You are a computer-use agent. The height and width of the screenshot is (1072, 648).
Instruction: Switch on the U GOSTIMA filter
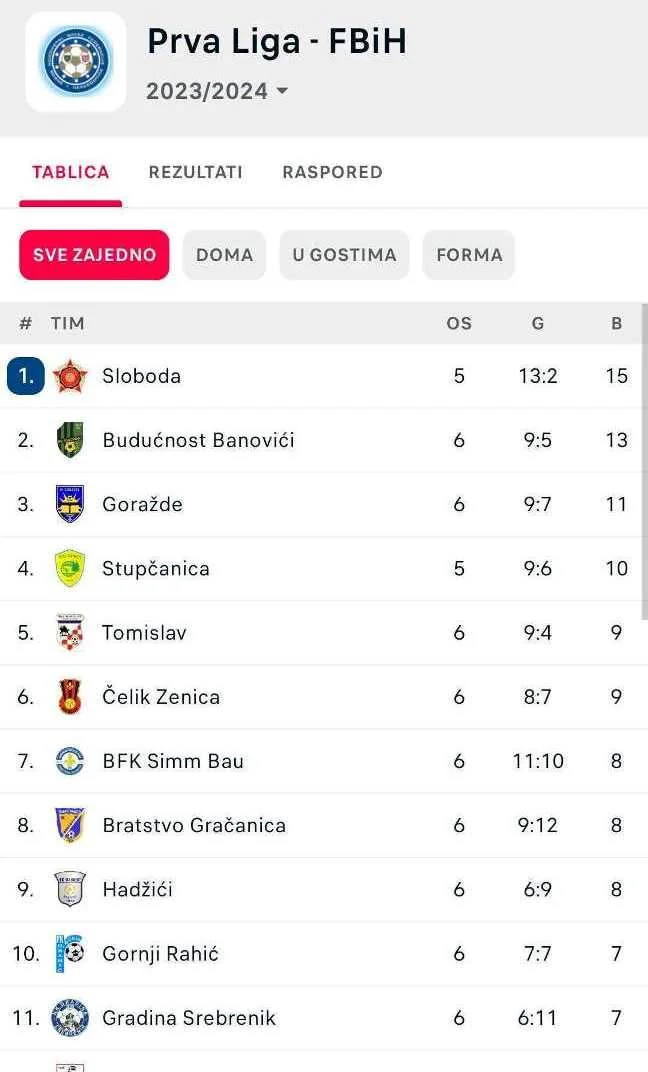344,255
